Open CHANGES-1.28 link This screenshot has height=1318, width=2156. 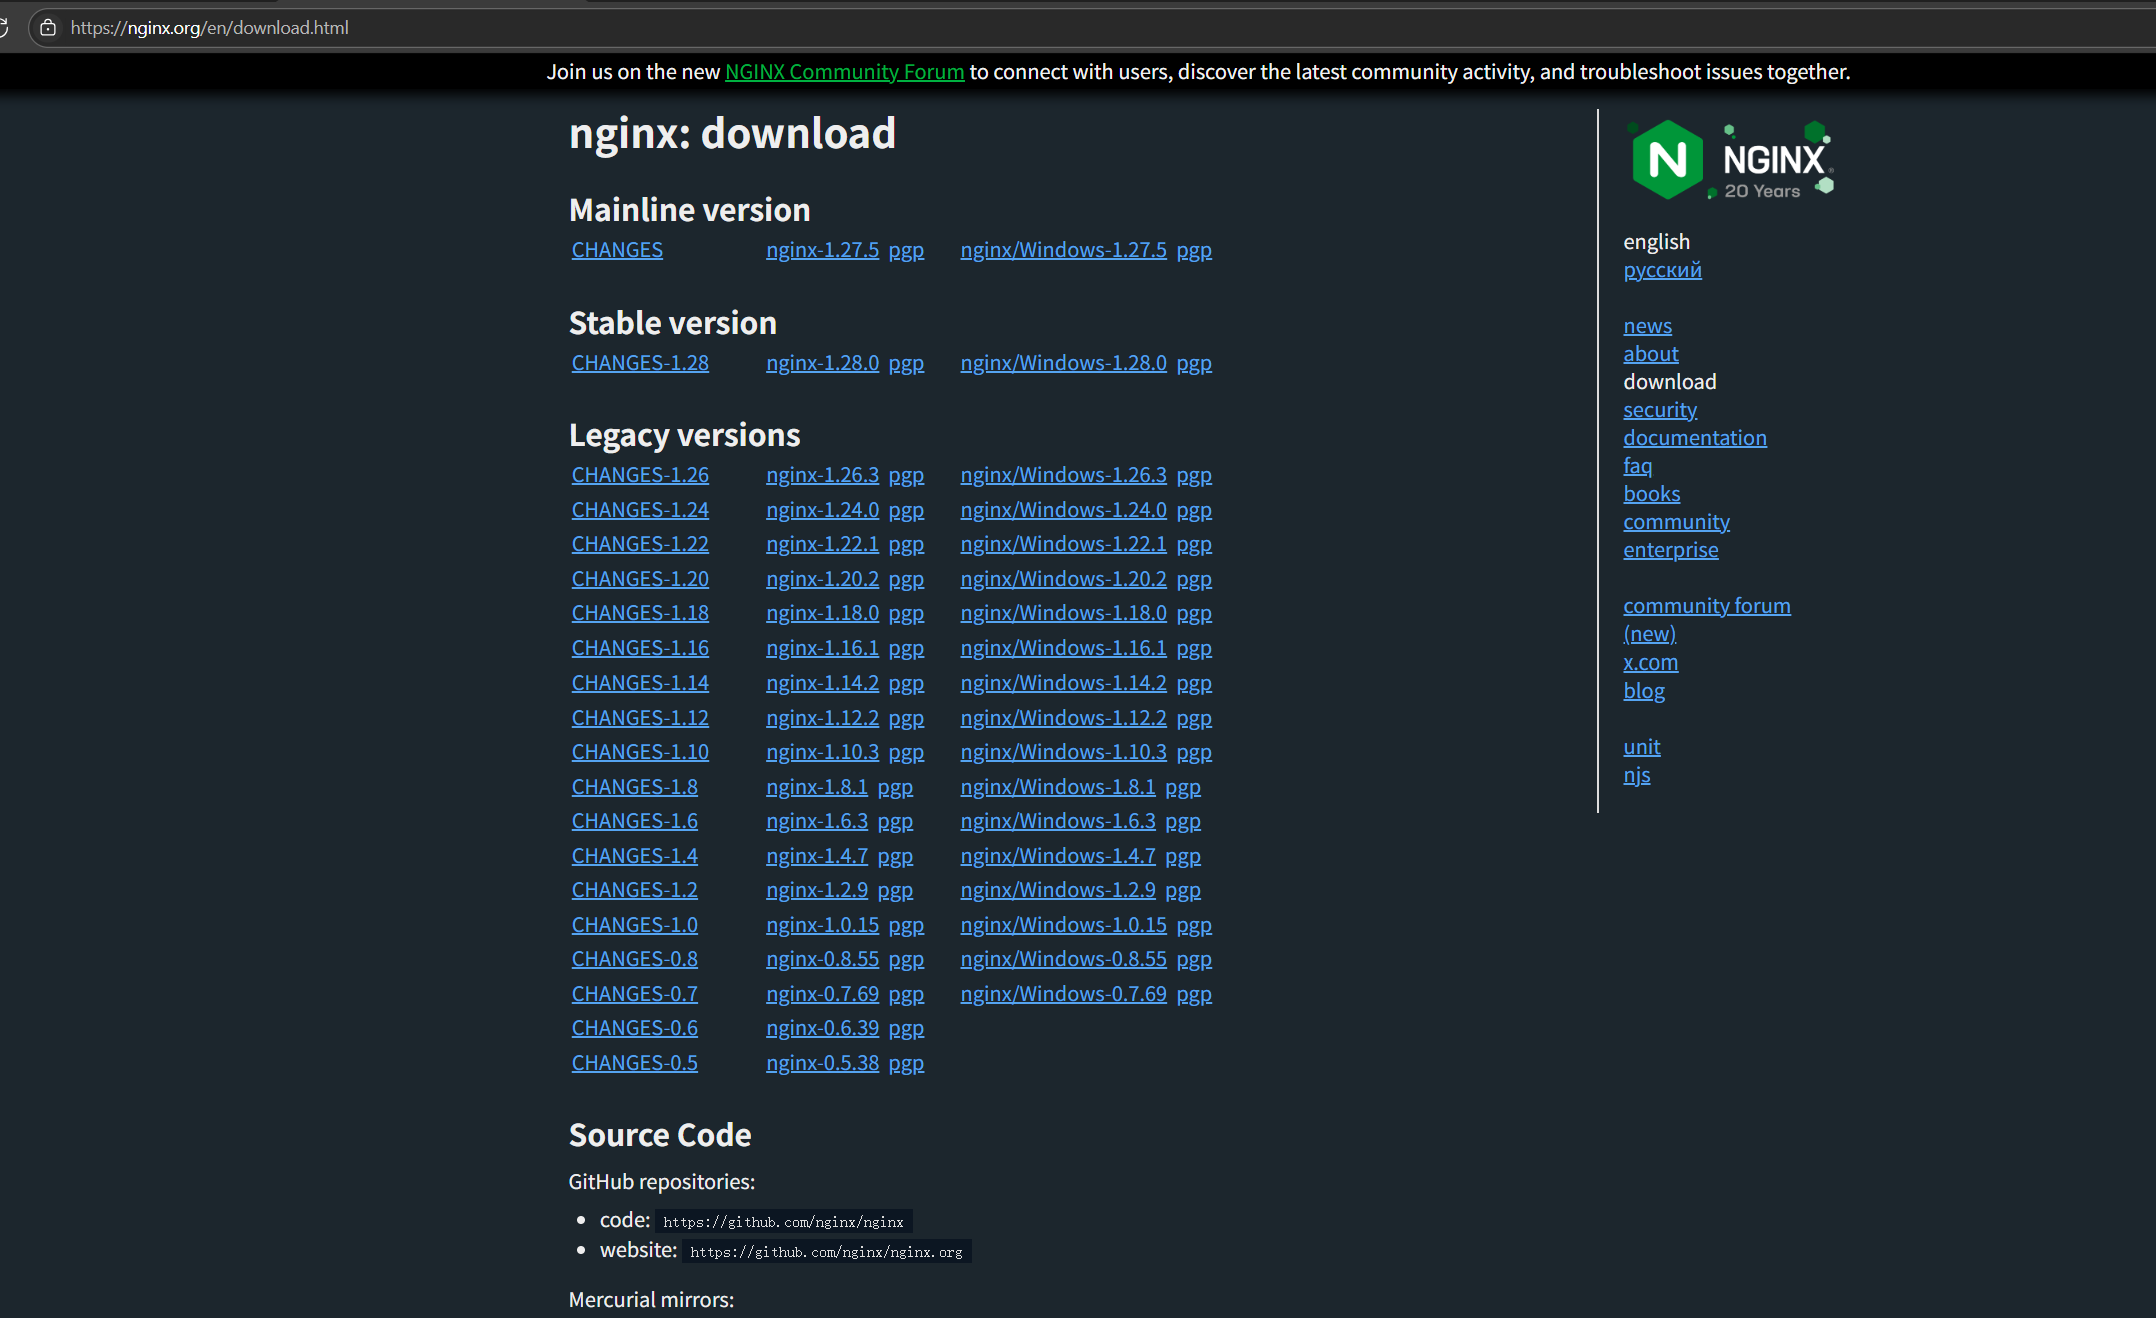point(640,363)
